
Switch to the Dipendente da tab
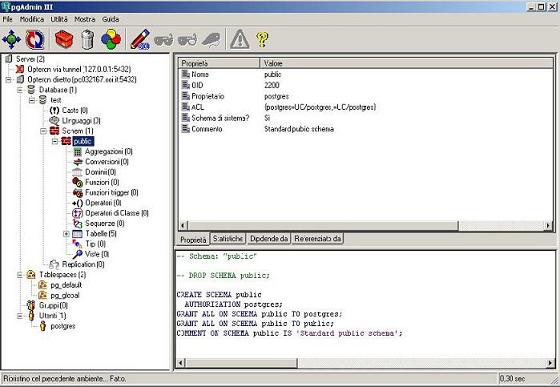pyautogui.click(x=269, y=238)
